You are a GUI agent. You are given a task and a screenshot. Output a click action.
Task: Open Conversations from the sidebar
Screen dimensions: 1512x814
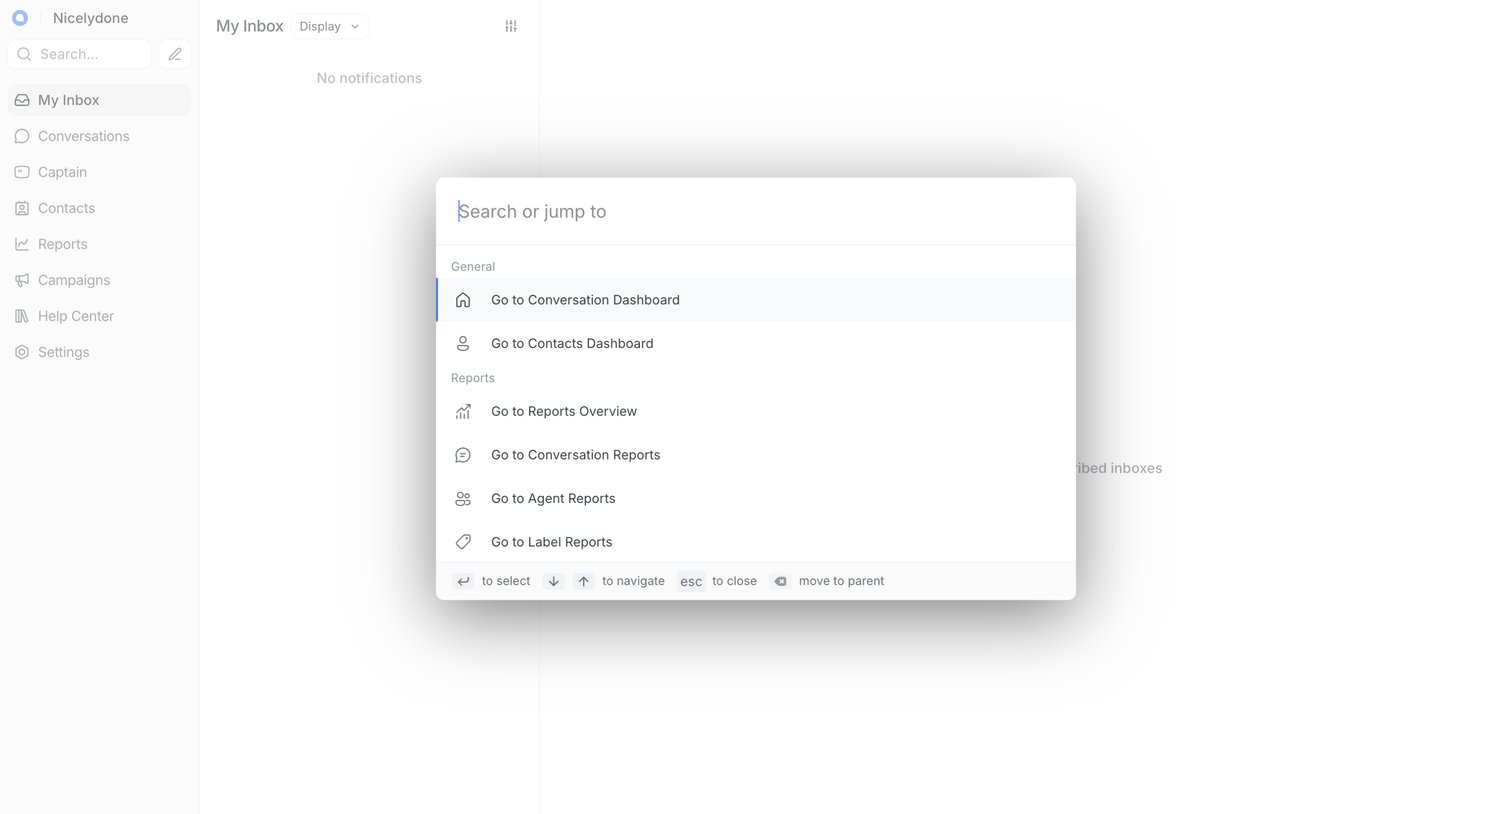(99, 136)
